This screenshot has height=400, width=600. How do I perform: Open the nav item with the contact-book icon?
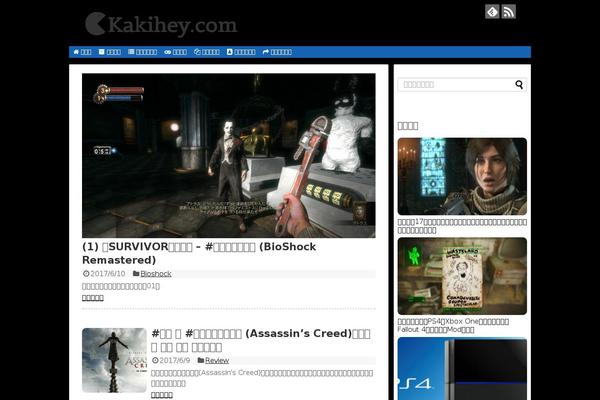[241, 52]
